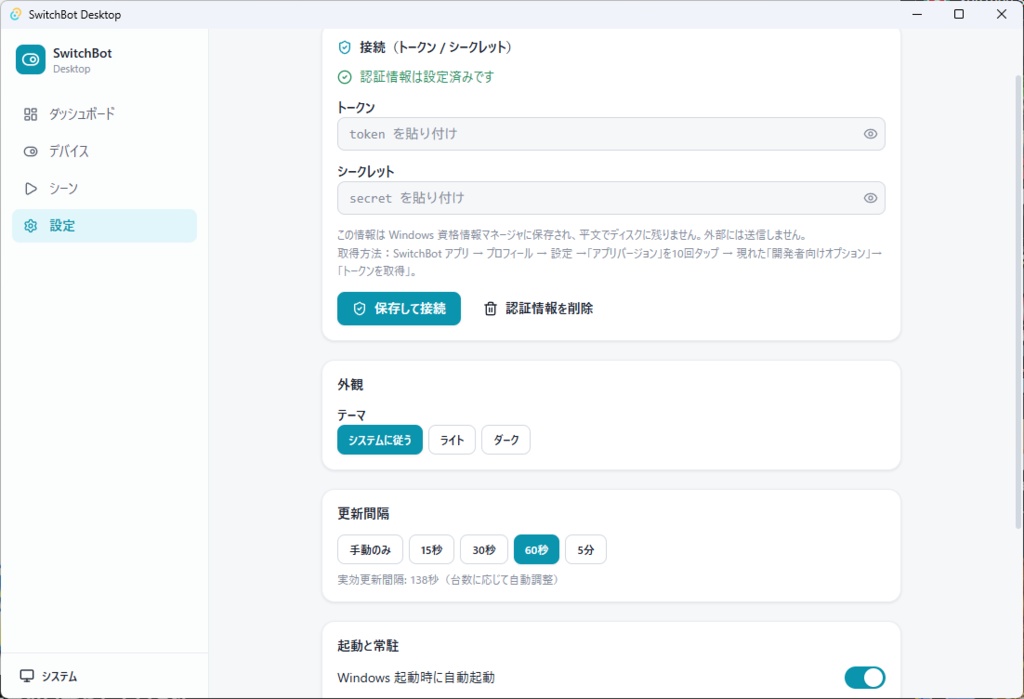Click the SwitchBot logo icon in sidebar
Image resolution: width=1024 pixels, height=699 pixels.
click(x=31, y=59)
